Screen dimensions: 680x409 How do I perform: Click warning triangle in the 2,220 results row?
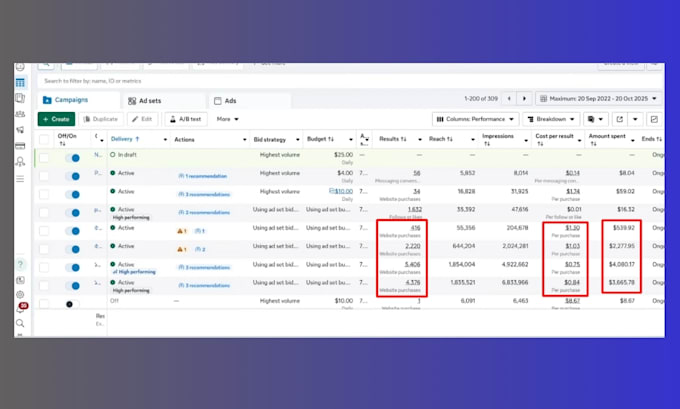tap(180, 249)
